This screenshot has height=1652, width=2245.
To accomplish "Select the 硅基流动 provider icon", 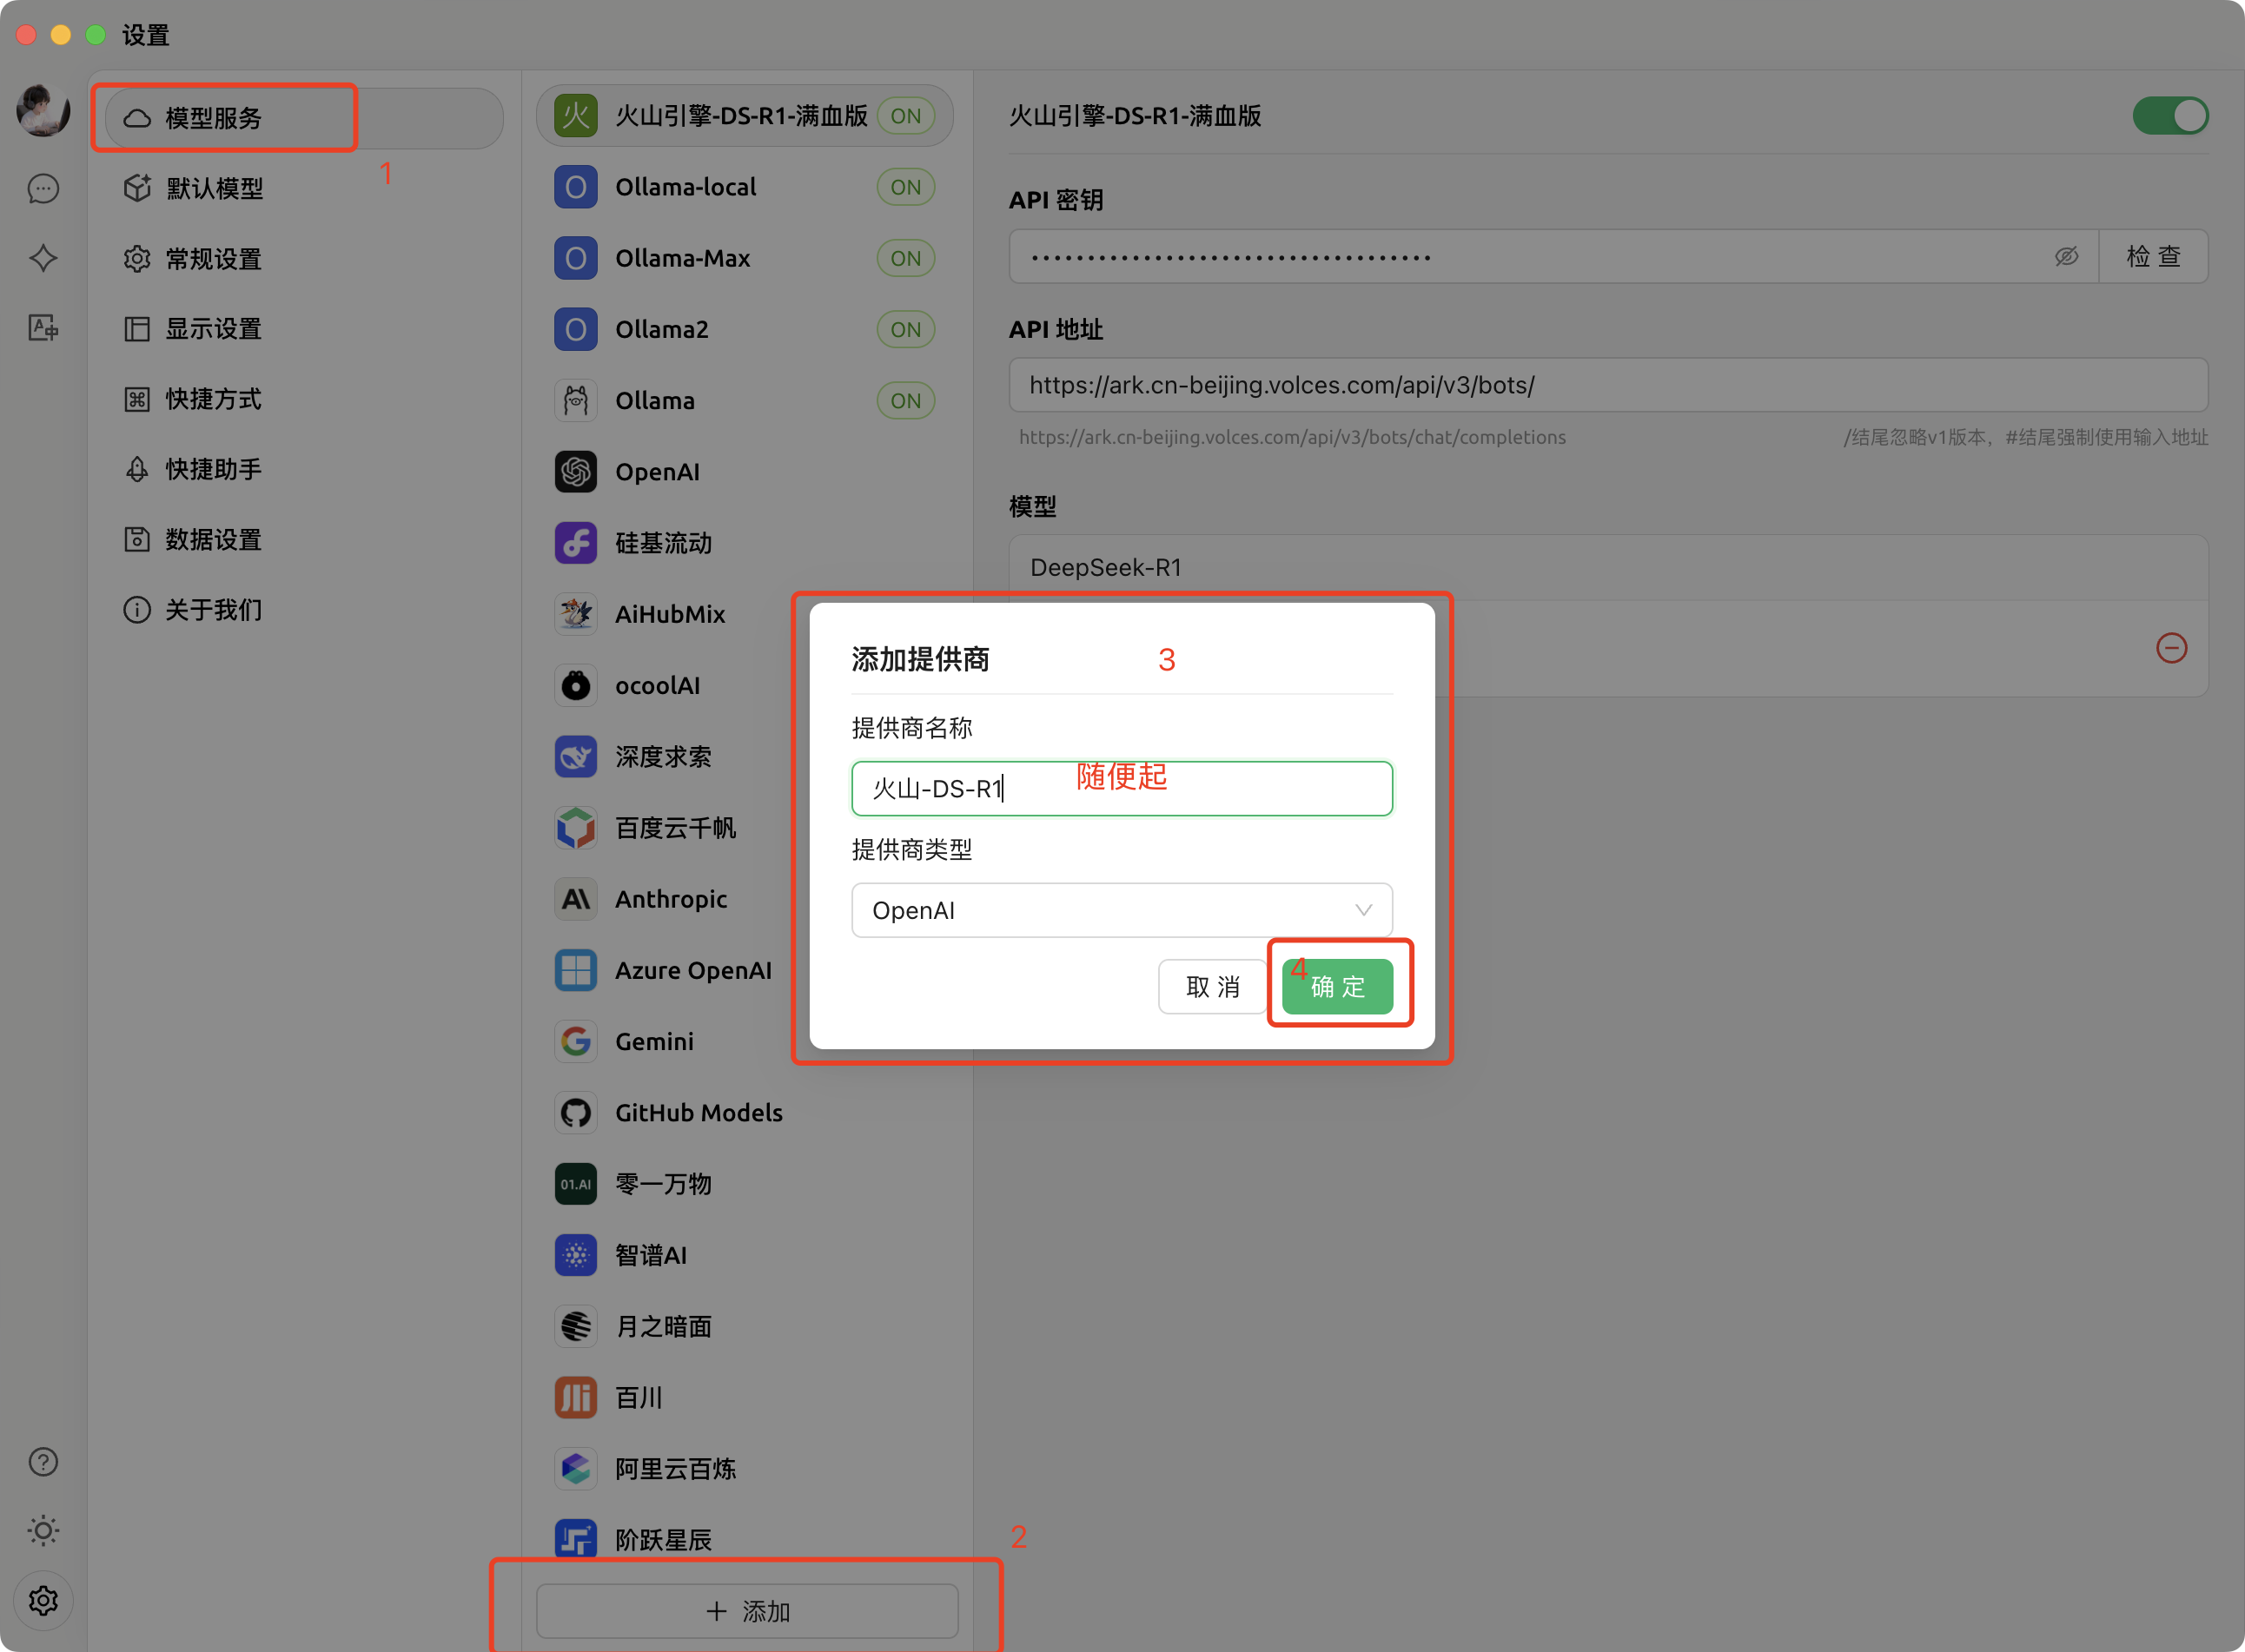I will click(x=576, y=543).
